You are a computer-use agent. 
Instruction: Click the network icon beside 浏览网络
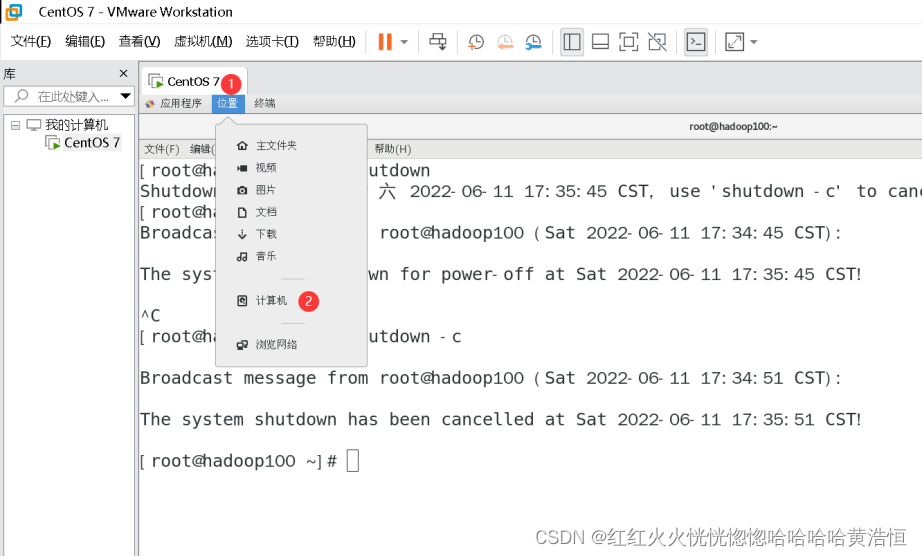pyautogui.click(x=242, y=345)
